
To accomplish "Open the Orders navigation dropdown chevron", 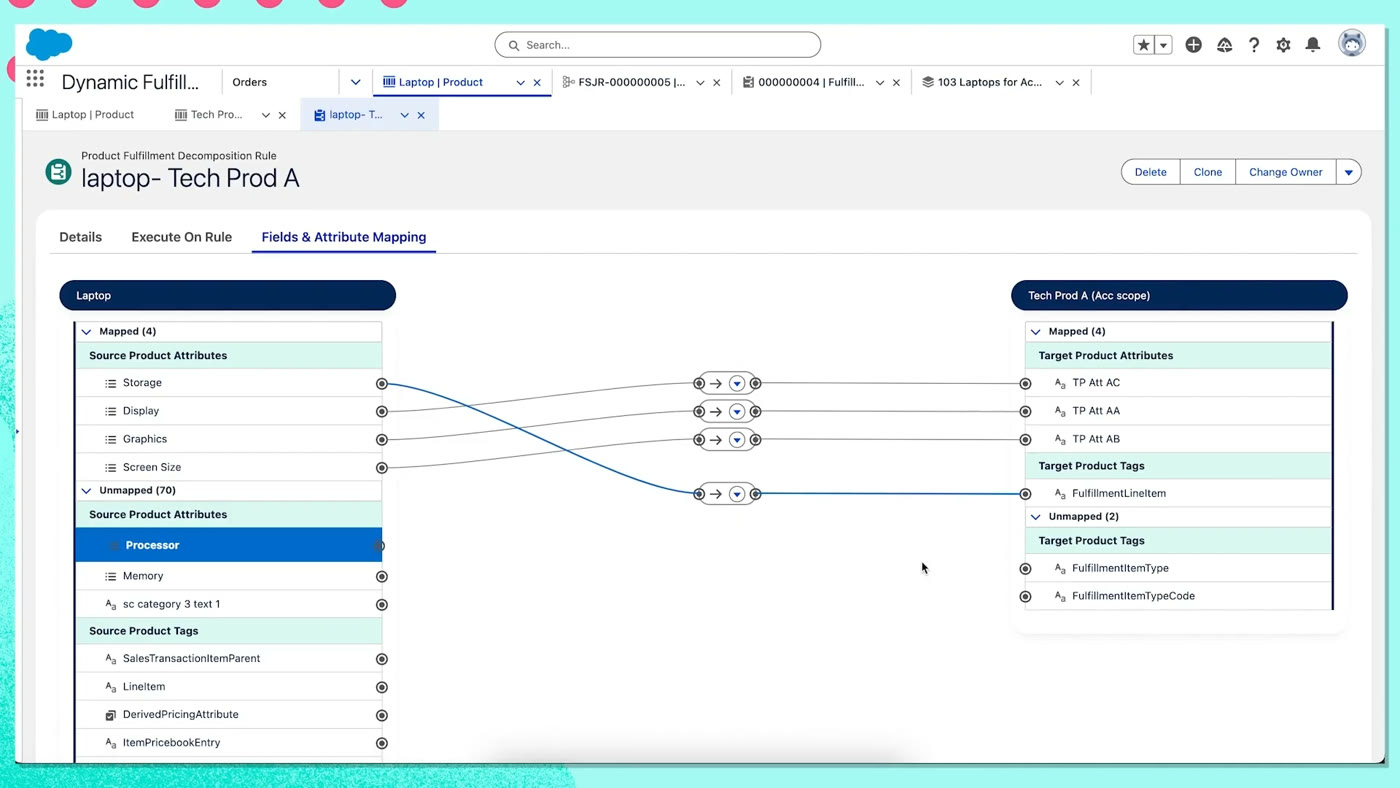I will (x=355, y=82).
